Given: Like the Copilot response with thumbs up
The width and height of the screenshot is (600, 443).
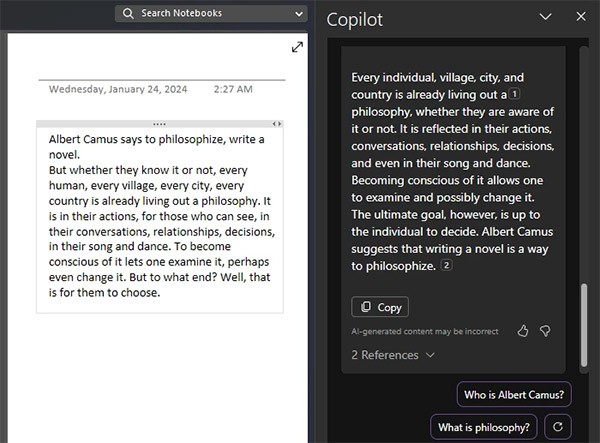Looking at the screenshot, I should click(523, 331).
